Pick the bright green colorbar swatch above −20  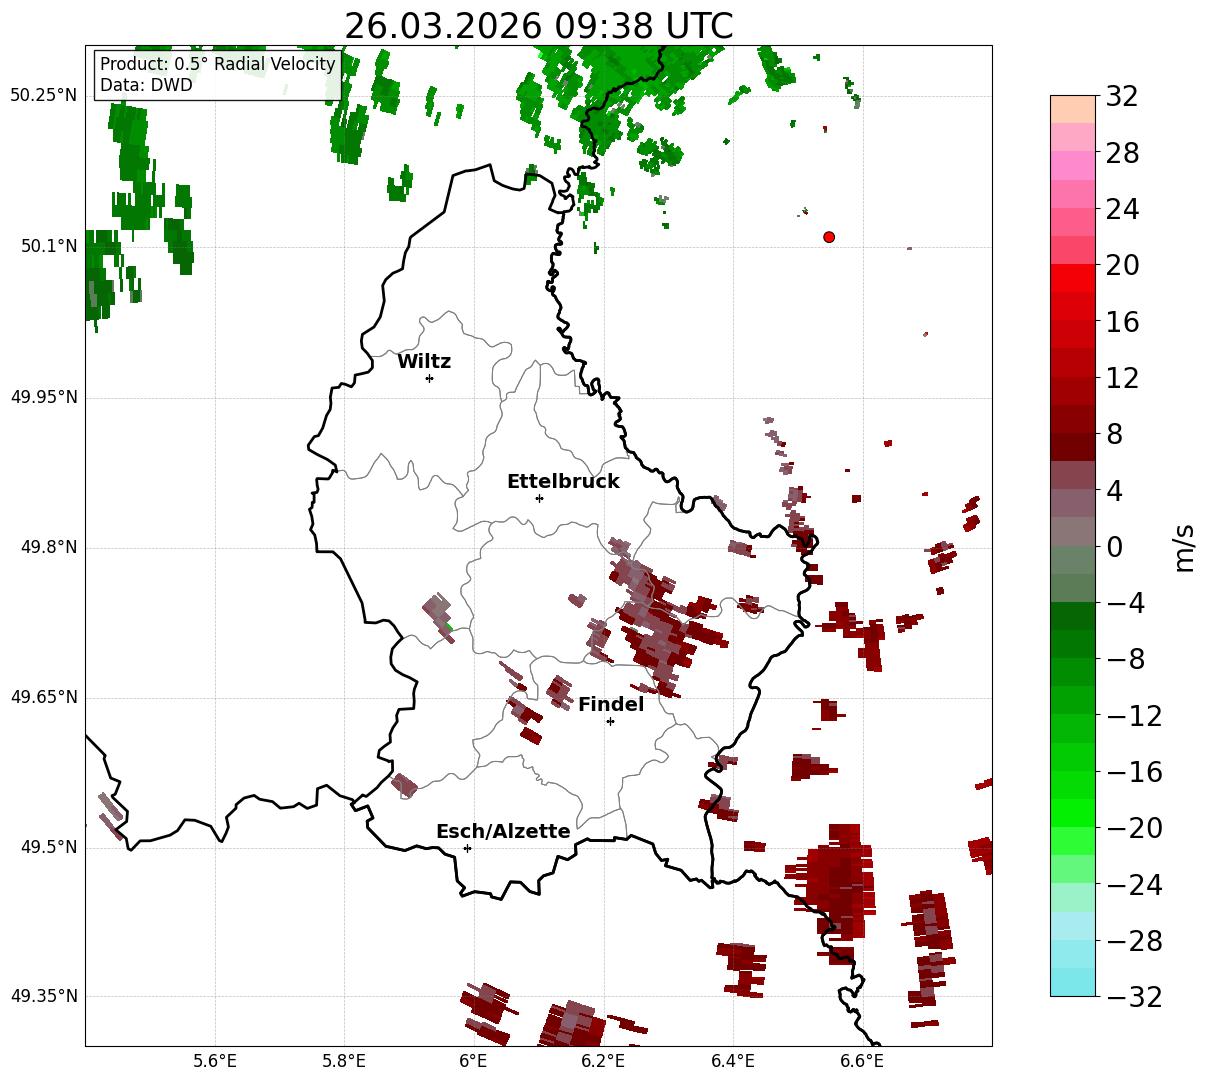[1073, 813]
